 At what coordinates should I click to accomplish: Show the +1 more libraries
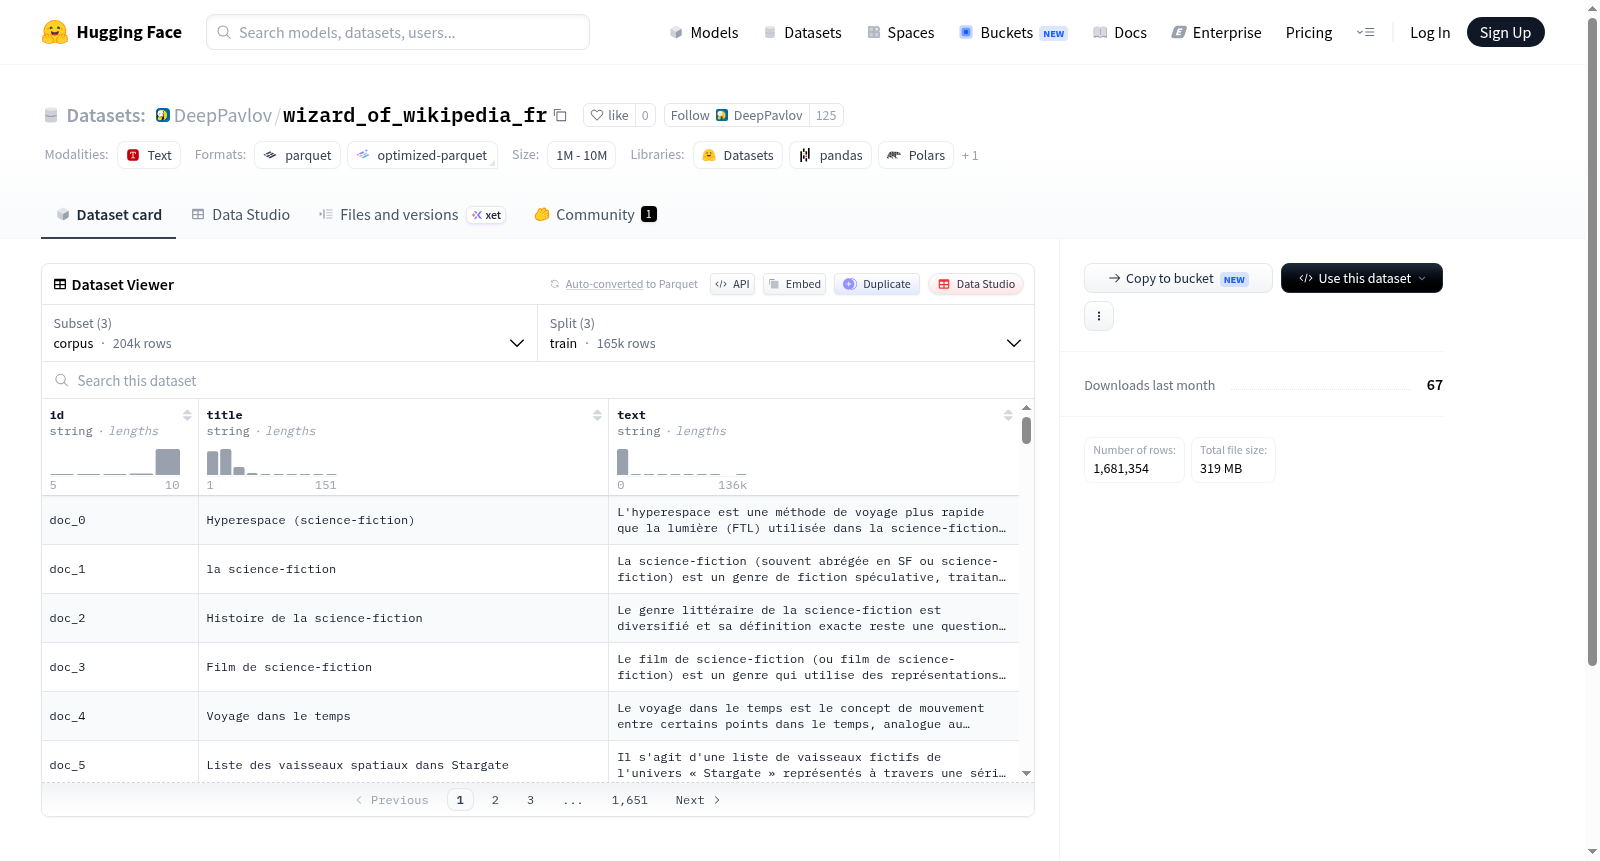(x=970, y=155)
